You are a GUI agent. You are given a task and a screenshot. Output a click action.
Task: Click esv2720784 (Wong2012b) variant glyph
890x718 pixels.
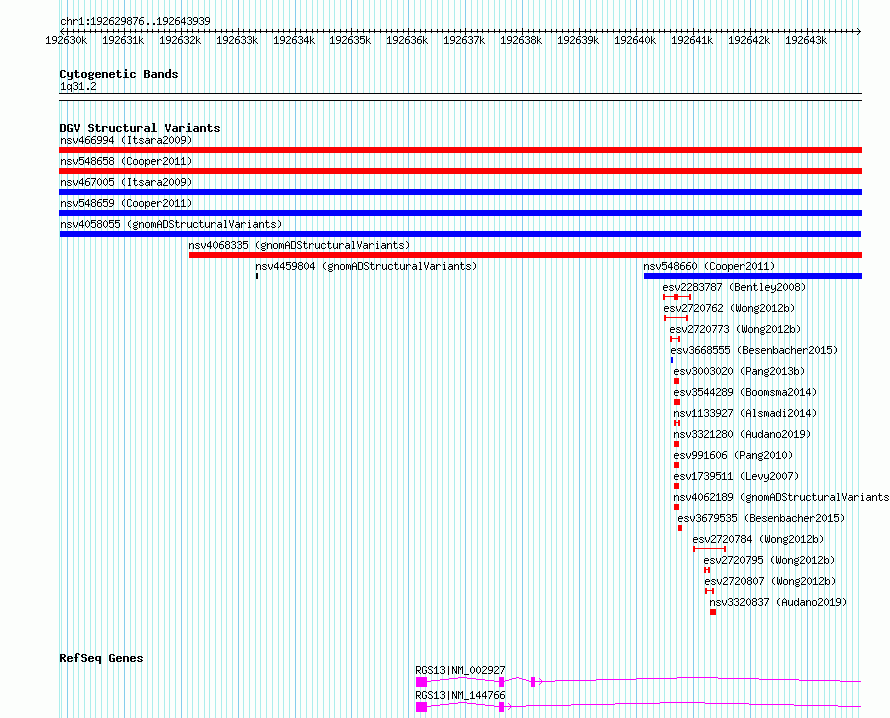click(x=710, y=549)
